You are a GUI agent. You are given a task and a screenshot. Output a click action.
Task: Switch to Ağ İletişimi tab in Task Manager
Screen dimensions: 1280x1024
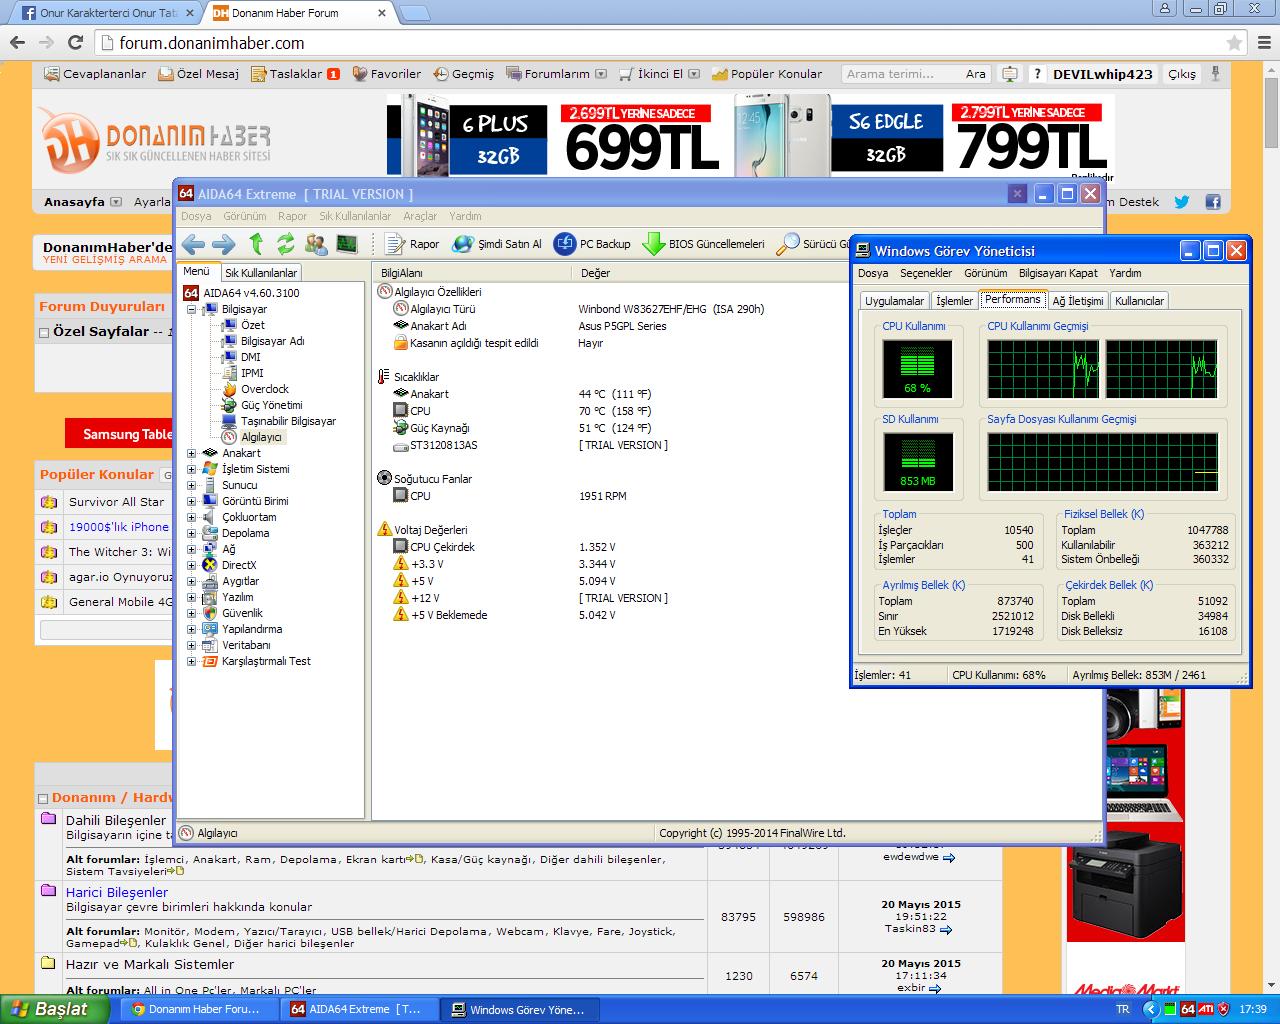pos(1078,301)
